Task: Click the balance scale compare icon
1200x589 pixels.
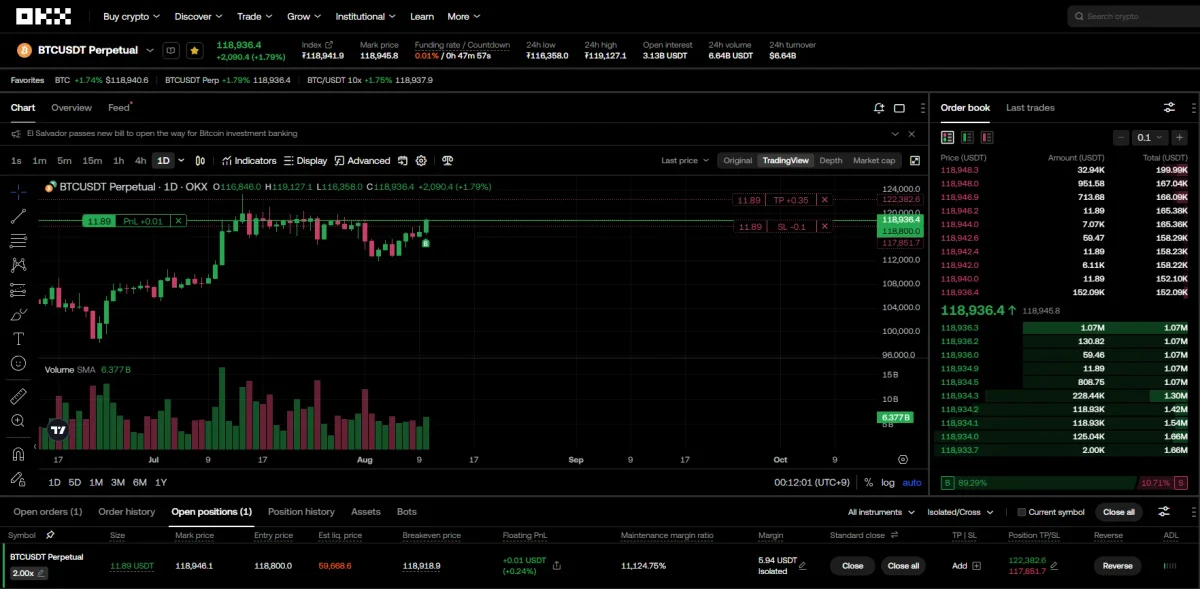Action: pyautogui.click(x=447, y=160)
